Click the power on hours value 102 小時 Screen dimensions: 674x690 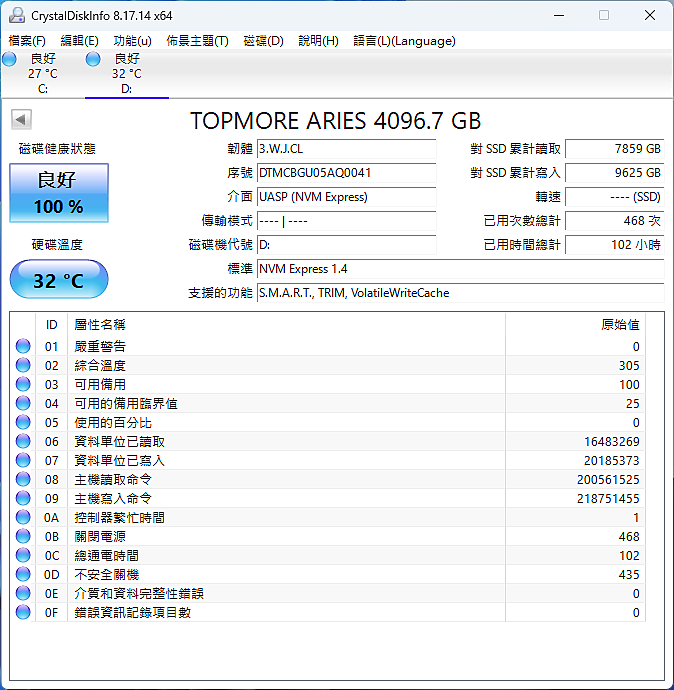tap(615, 245)
